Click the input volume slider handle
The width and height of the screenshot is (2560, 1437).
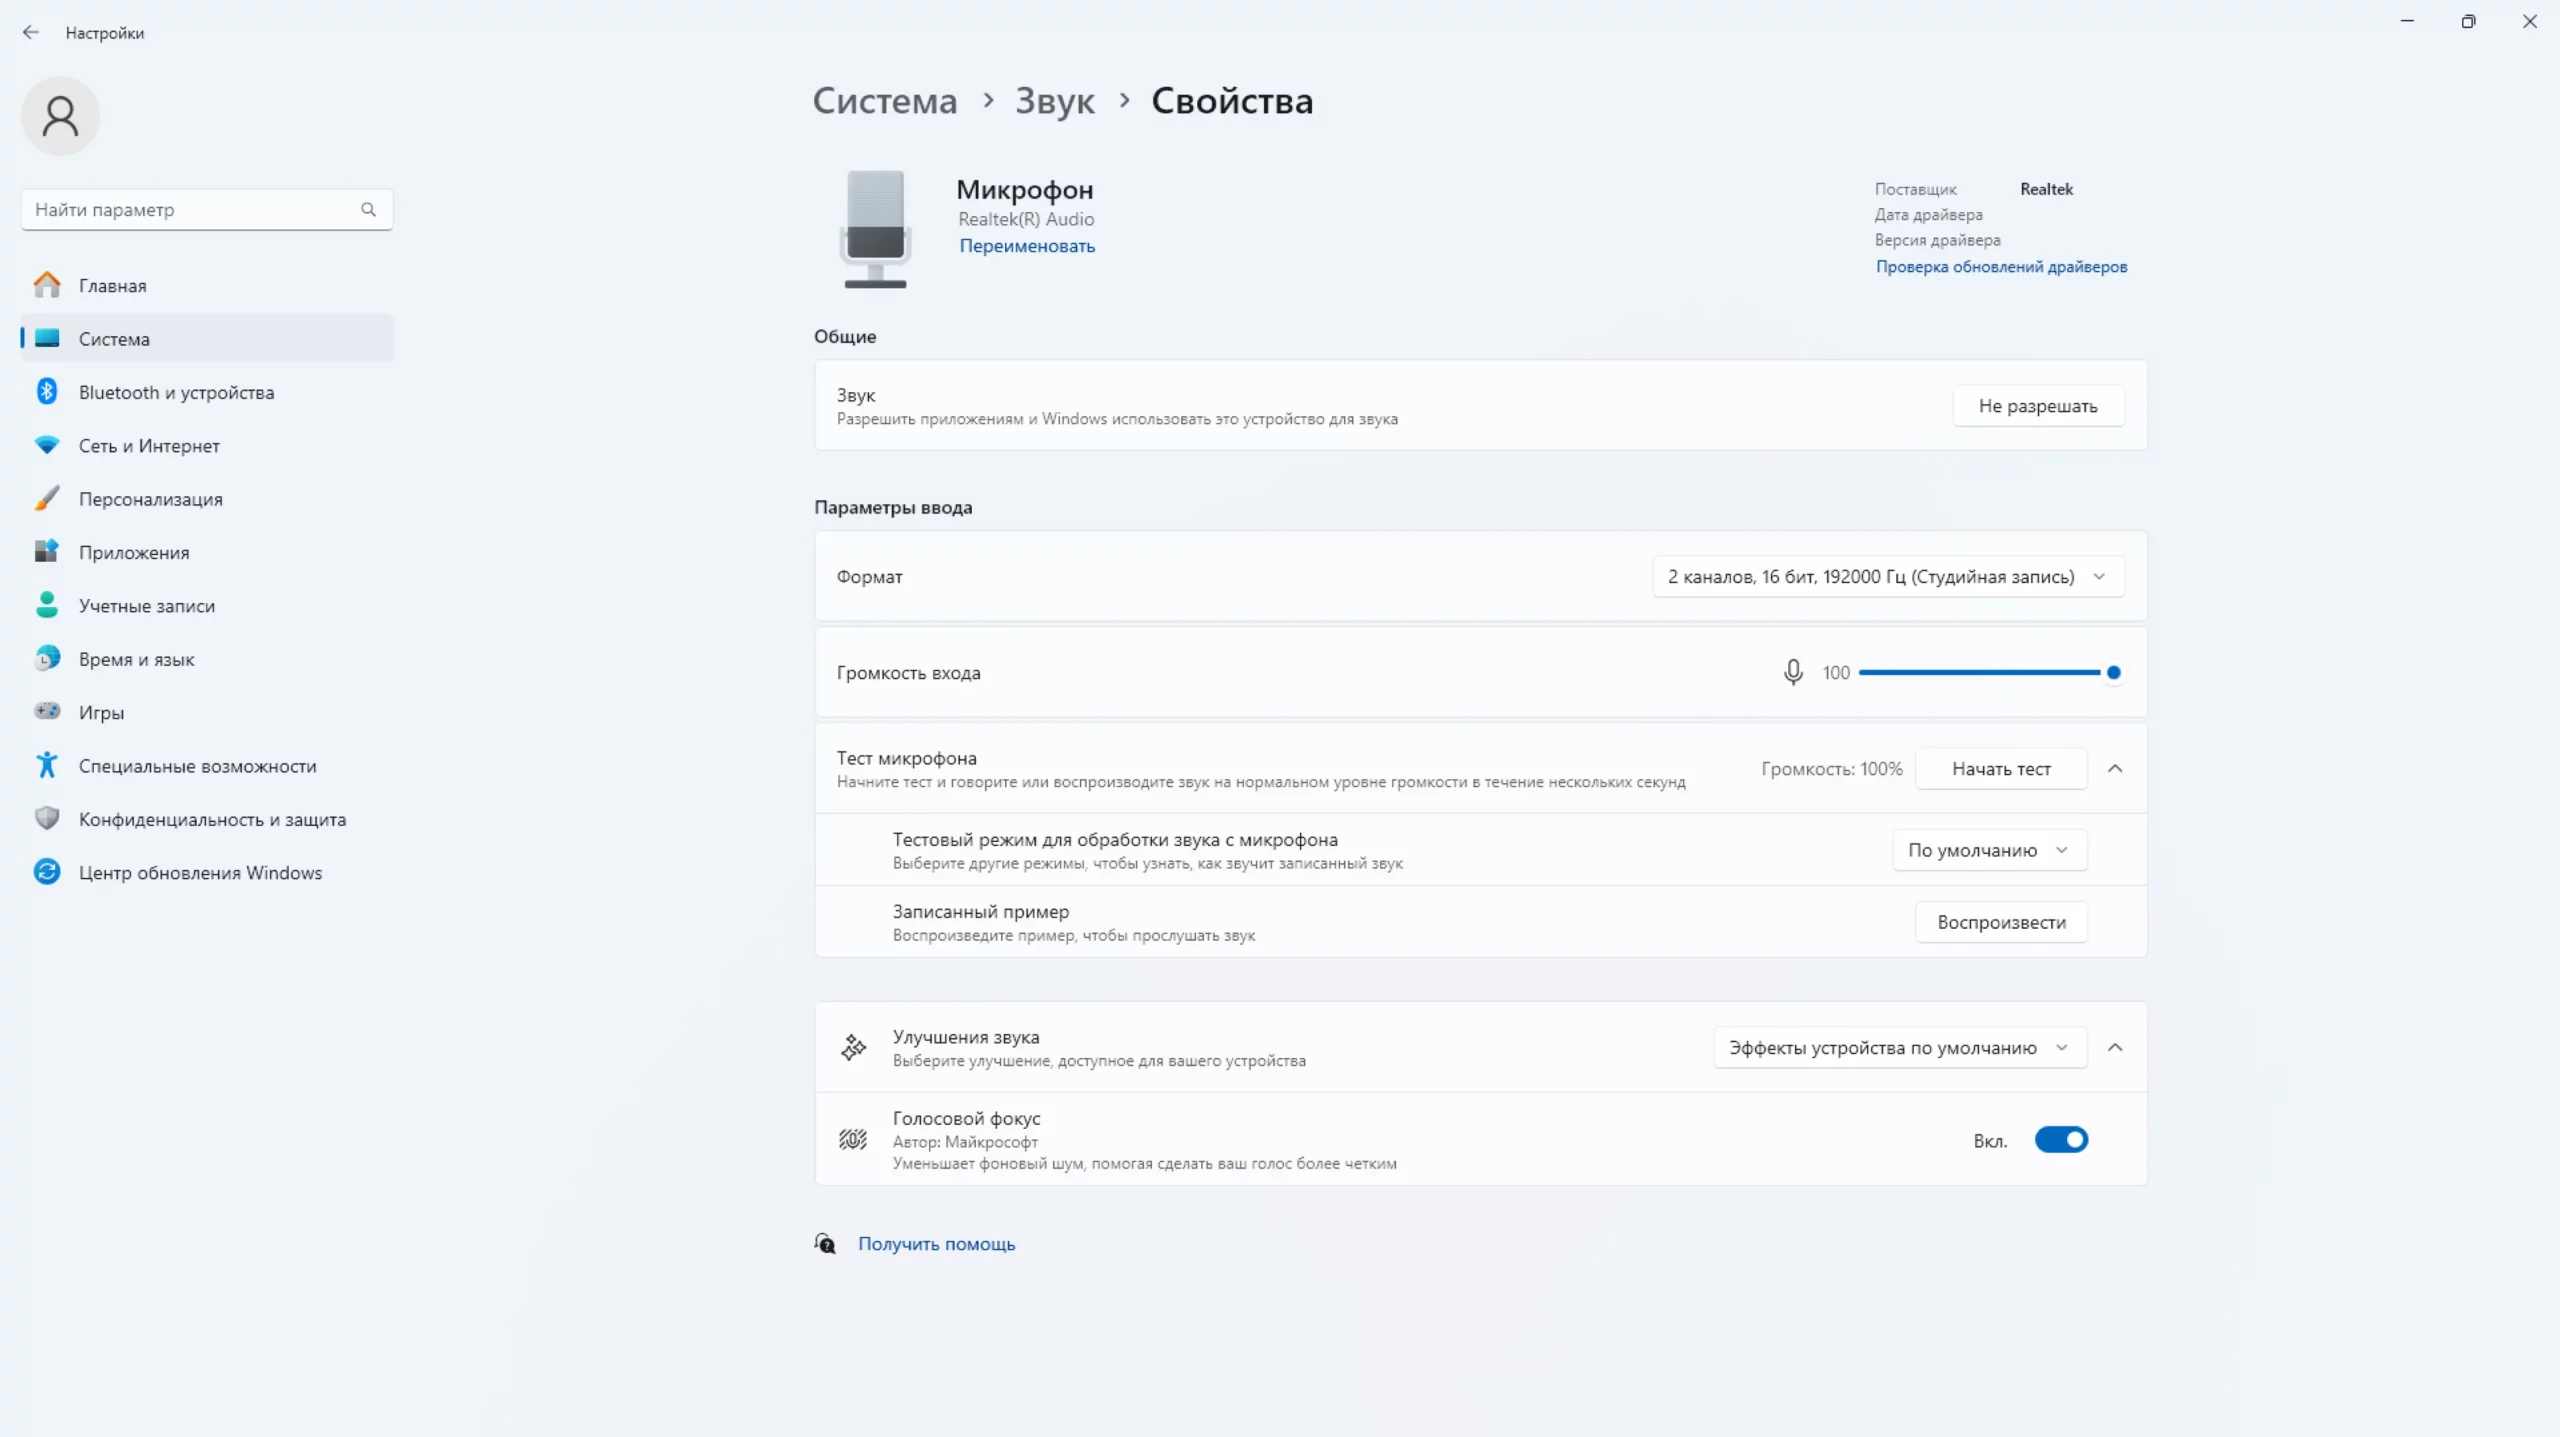point(2113,672)
